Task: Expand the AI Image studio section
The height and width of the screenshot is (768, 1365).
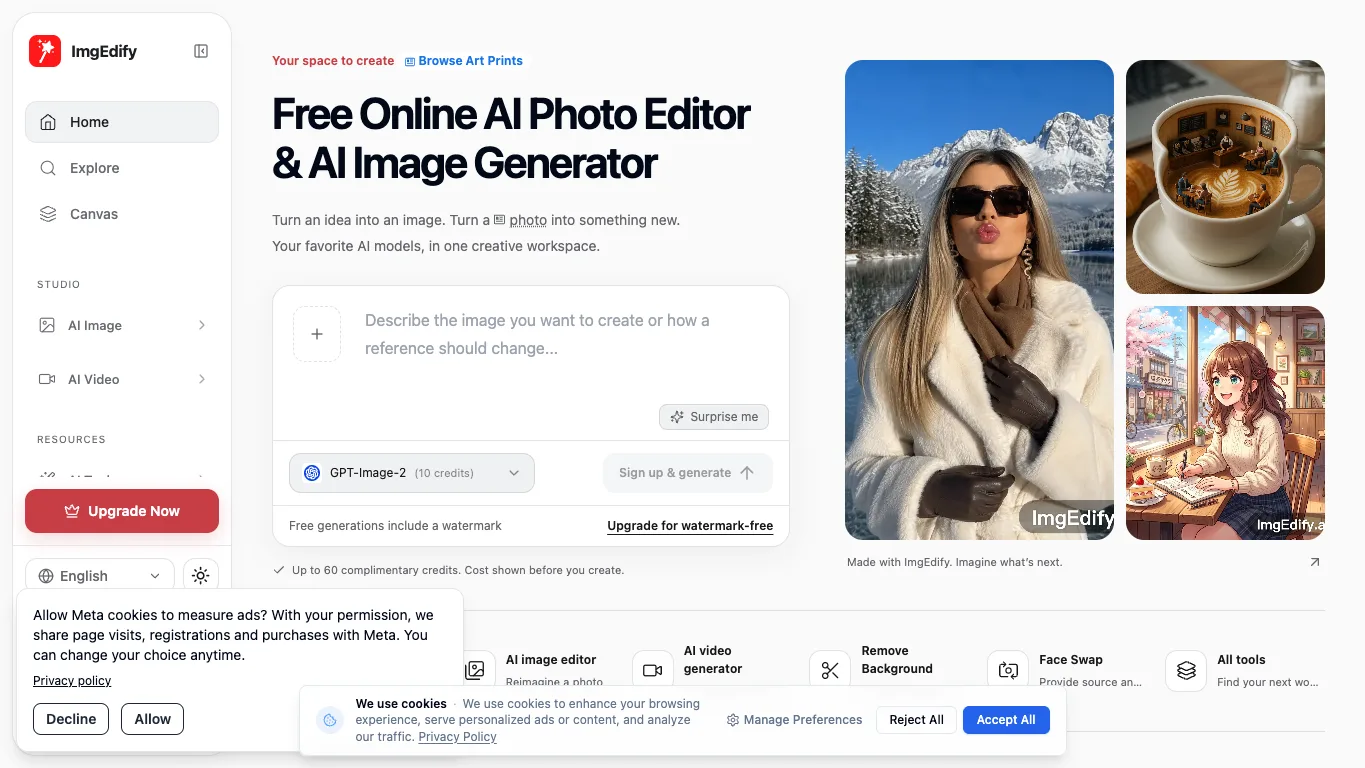Action: tap(122, 325)
